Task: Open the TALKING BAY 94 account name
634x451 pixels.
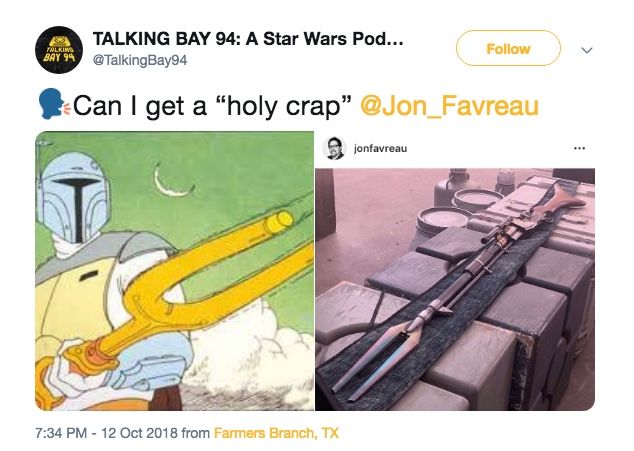Action: [x=248, y=39]
